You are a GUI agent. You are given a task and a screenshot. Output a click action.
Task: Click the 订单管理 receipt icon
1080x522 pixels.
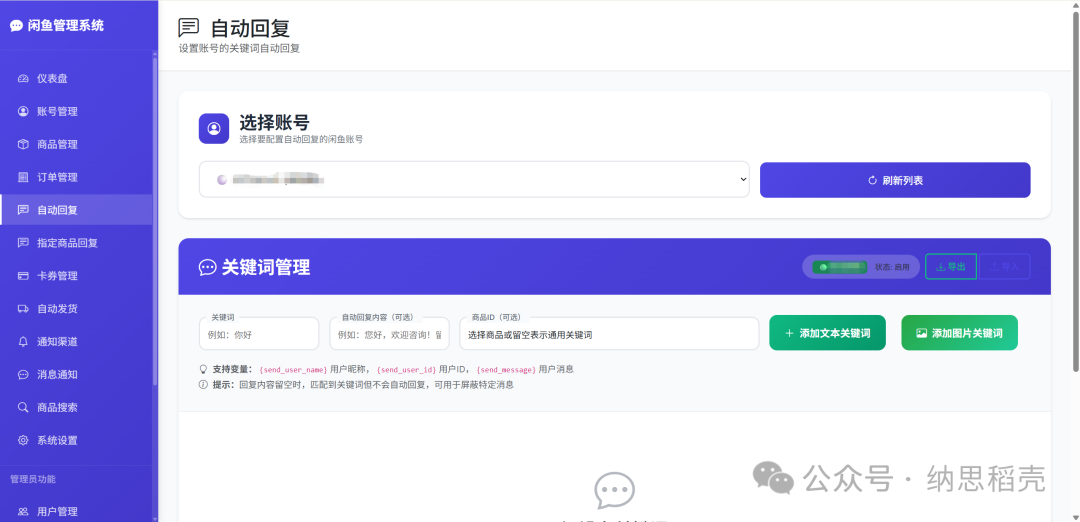(23, 177)
